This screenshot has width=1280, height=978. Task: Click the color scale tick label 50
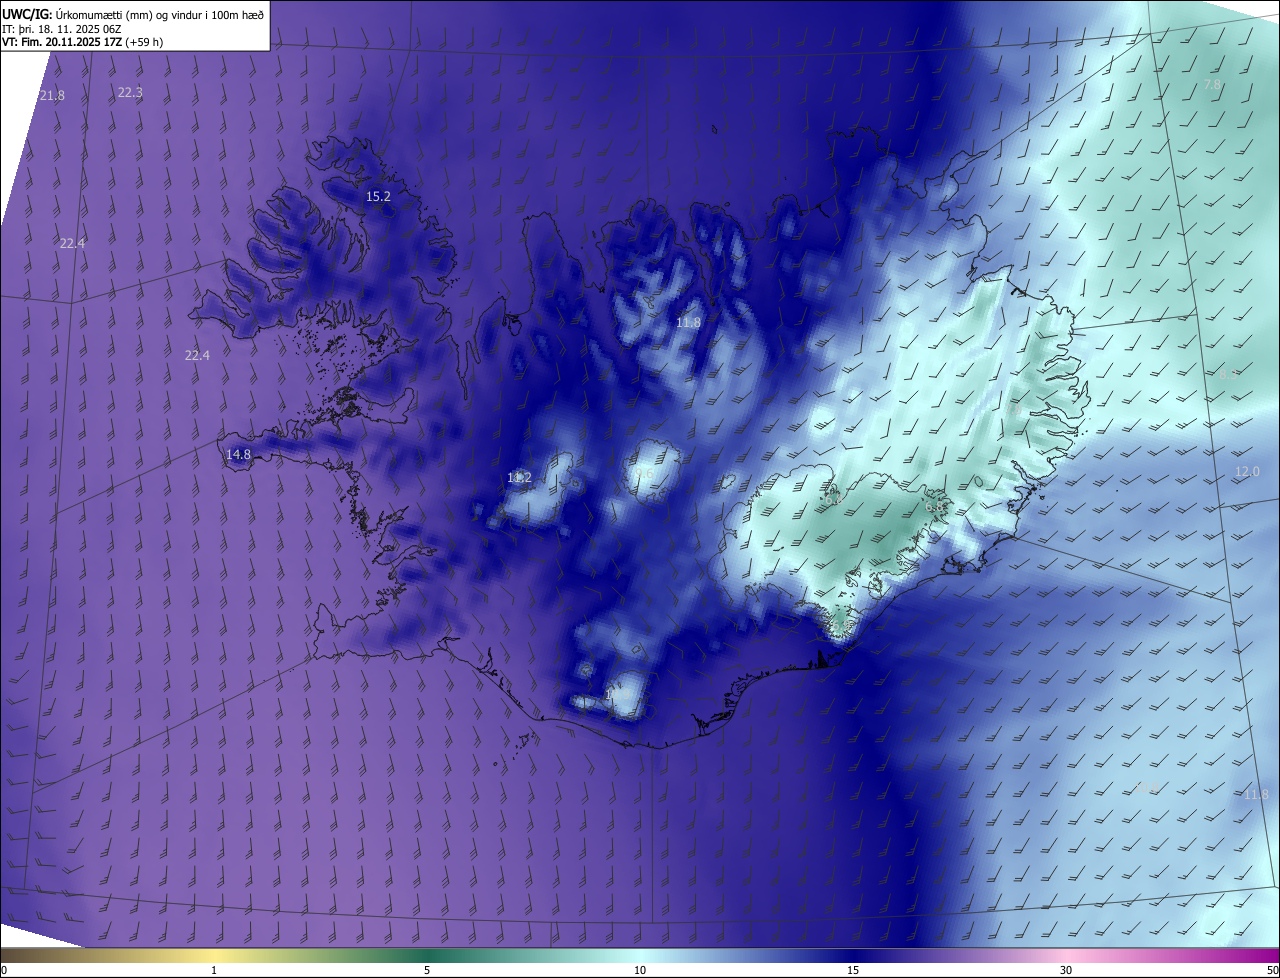[x=1272, y=970]
